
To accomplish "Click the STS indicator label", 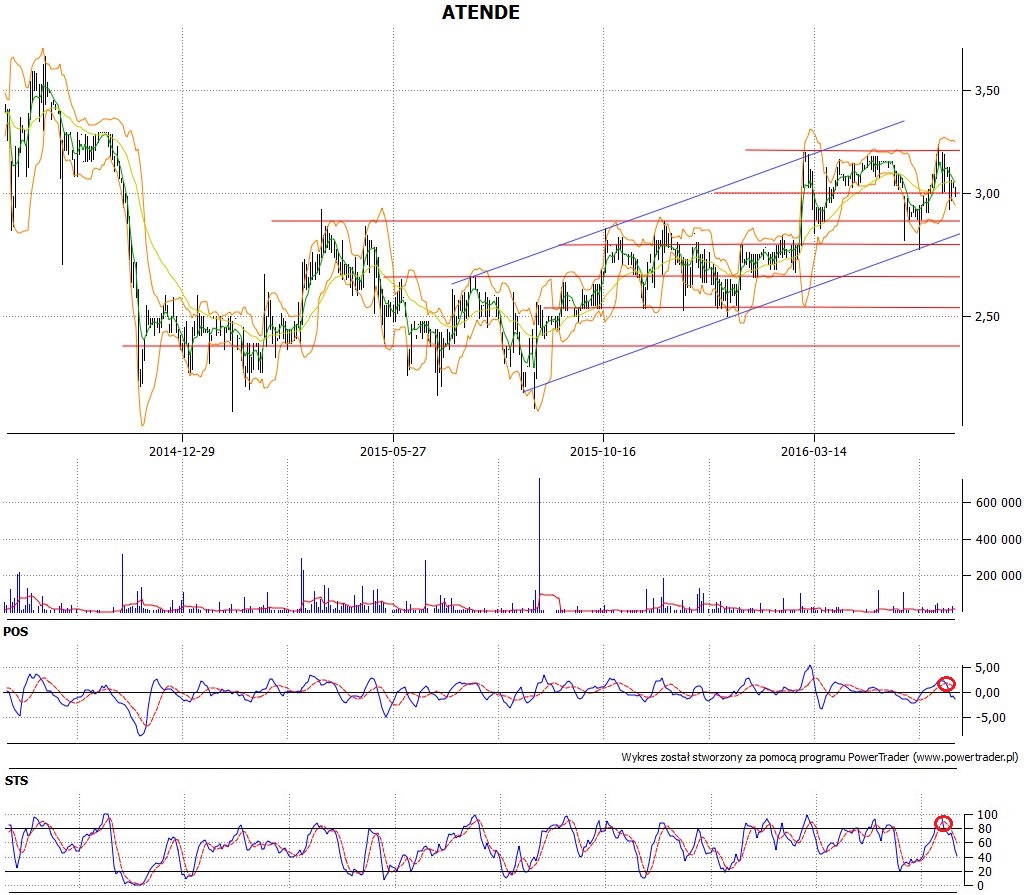I will [16, 781].
